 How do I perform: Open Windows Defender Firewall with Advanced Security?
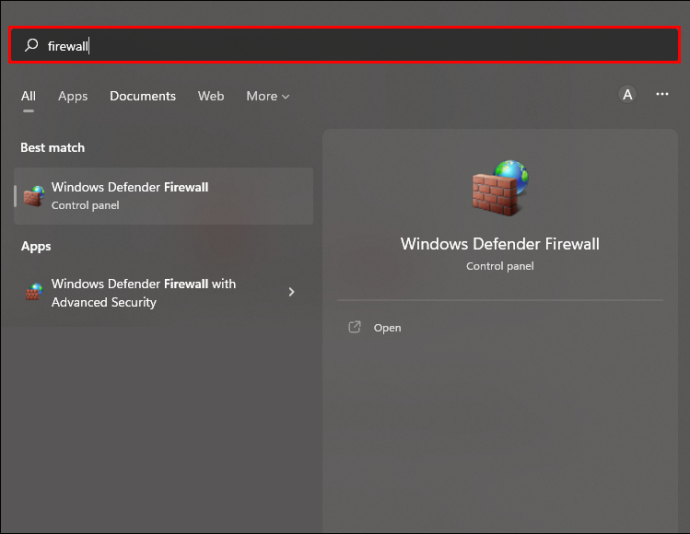(x=164, y=293)
